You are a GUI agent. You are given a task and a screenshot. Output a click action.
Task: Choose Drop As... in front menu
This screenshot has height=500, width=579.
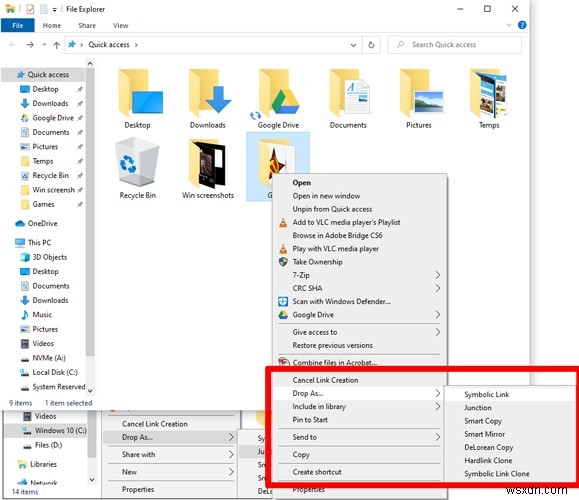pyautogui.click(x=308, y=393)
